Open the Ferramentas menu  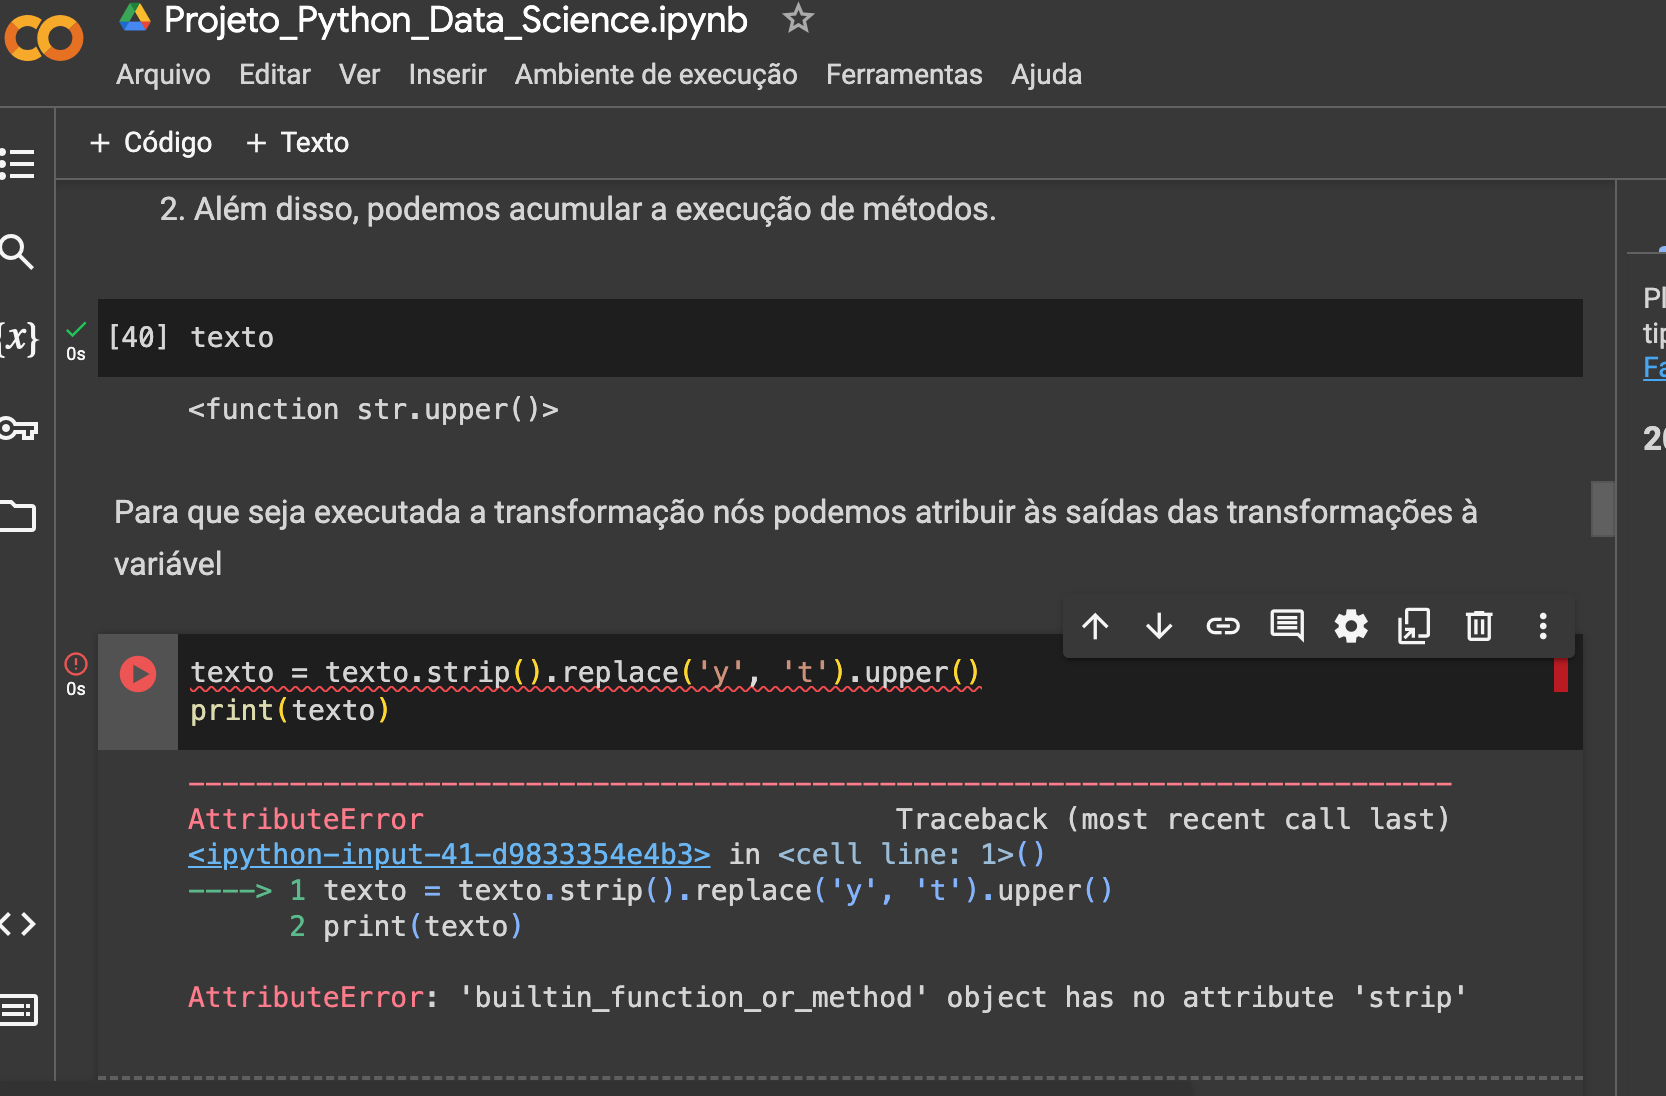pyautogui.click(x=904, y=75)
